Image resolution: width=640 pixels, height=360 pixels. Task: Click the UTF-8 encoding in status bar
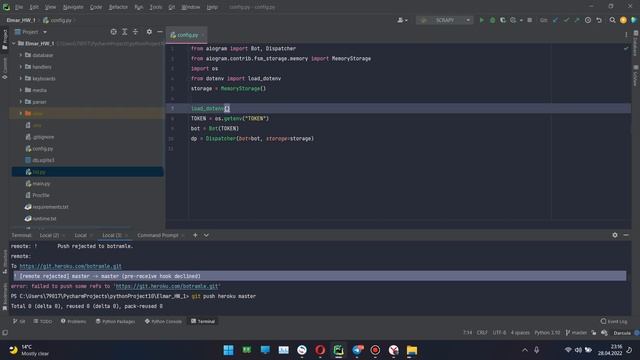[x=499, y=333]
